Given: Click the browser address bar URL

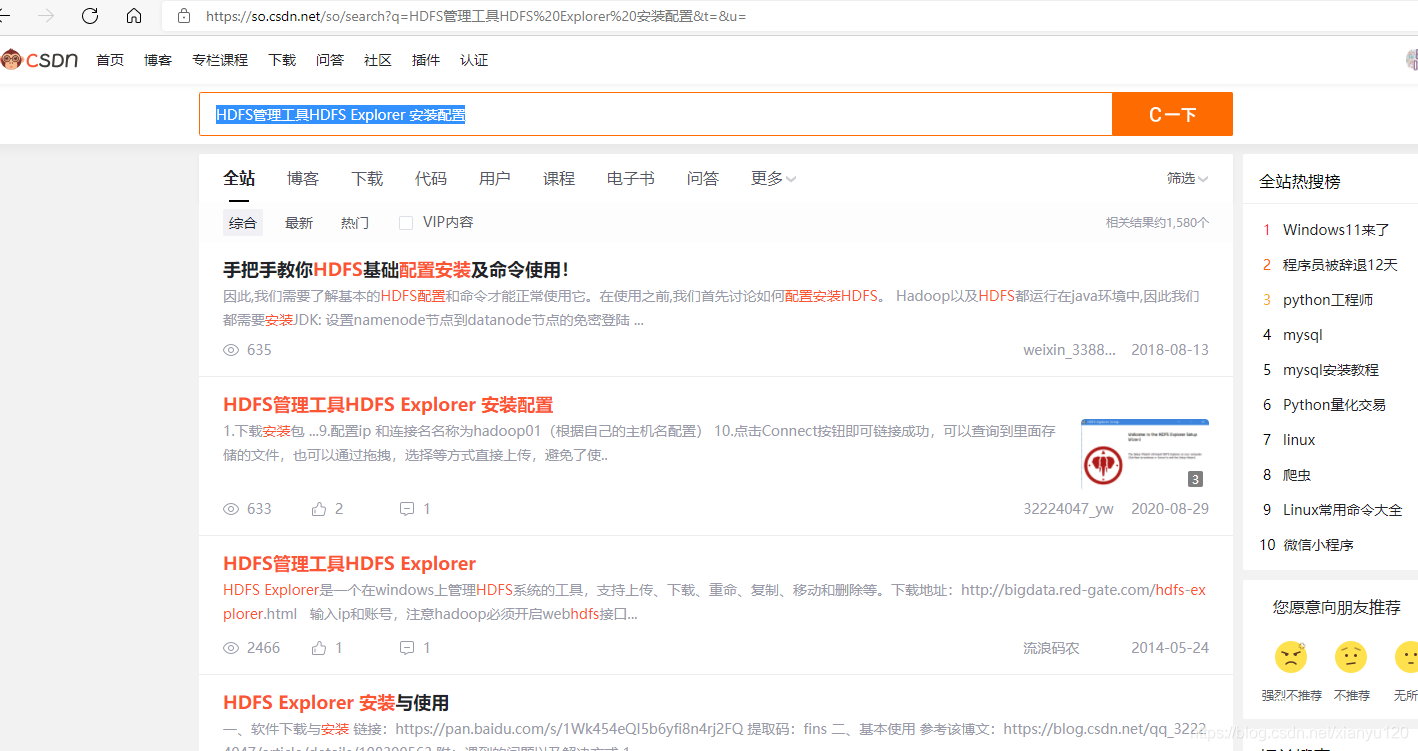Looking at the screenshot, I should 476,16.
